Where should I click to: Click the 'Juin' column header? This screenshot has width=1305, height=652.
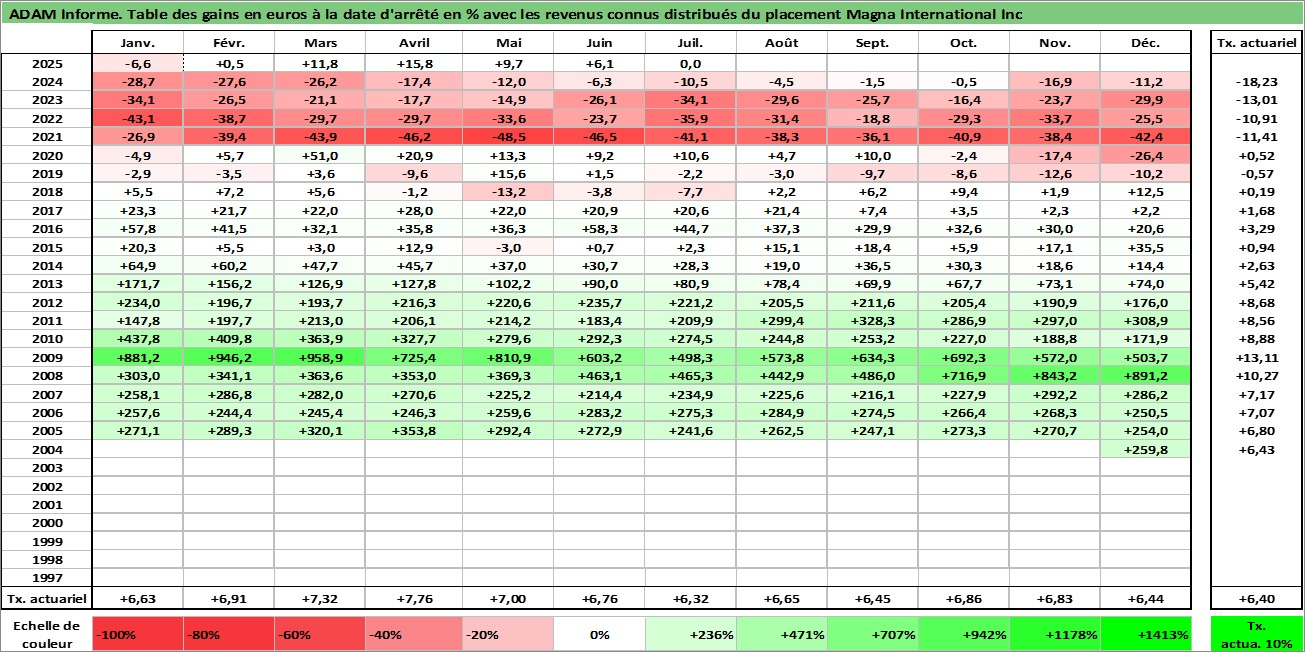[599, 43]
